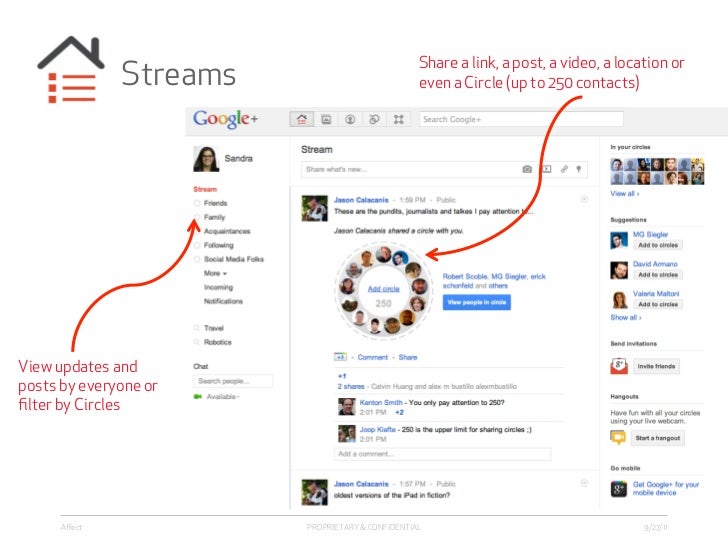Screen dimensions: 728x546
Task: Open Notifications in sidebar
Action: [x=223, y=301]
